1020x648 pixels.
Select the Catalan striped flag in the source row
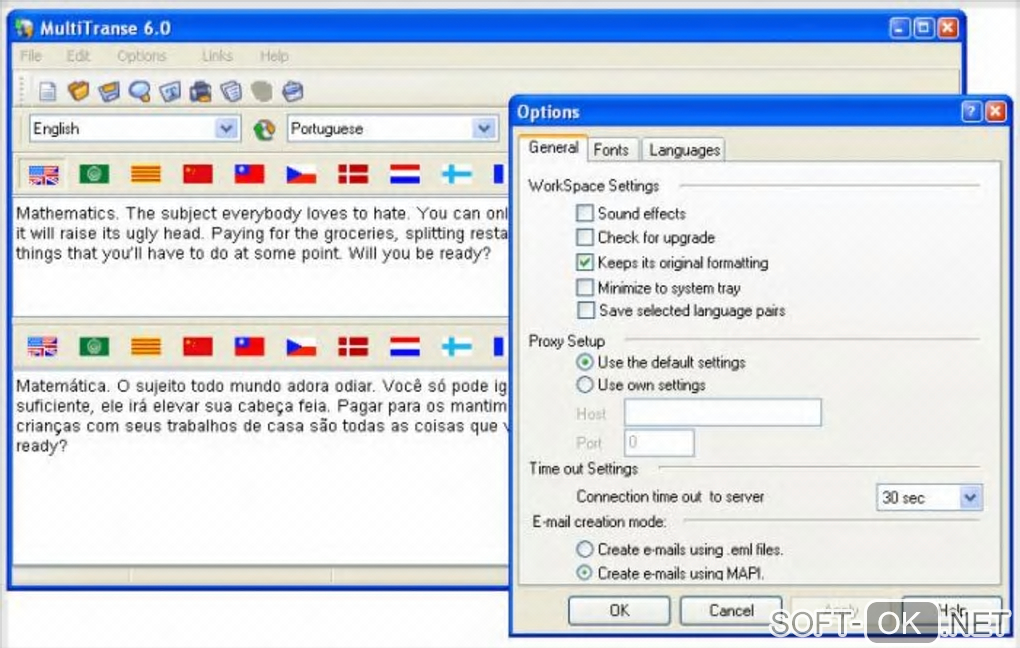146,174
